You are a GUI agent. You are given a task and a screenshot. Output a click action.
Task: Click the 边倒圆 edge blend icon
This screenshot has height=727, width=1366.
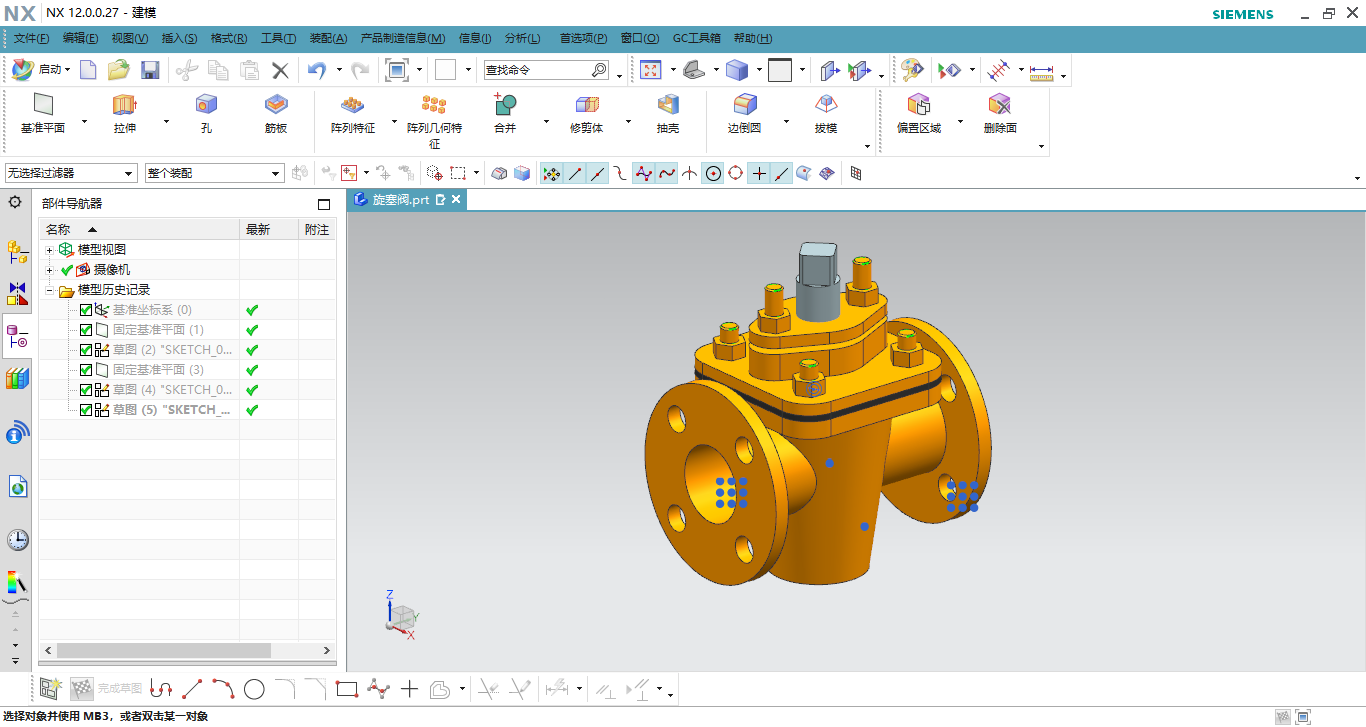point(744,105)
